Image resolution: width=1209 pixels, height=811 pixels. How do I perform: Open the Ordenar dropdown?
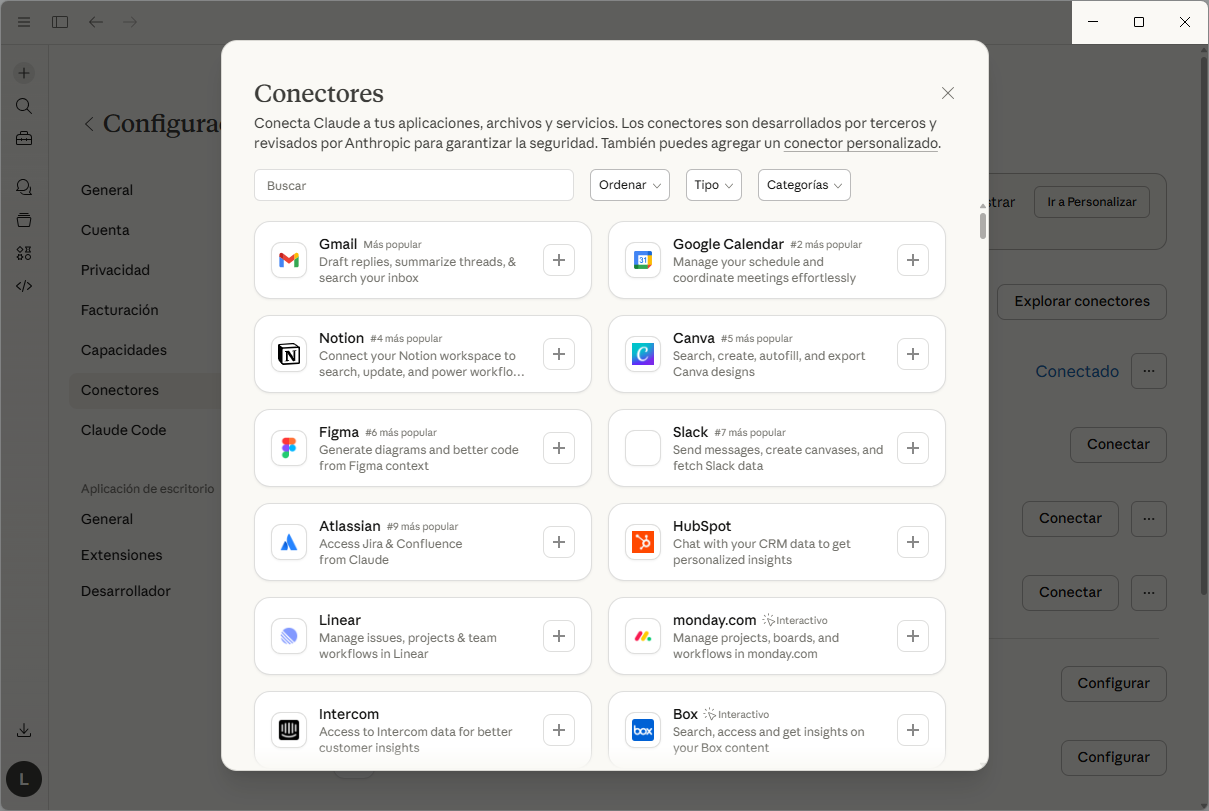point(630,185)
